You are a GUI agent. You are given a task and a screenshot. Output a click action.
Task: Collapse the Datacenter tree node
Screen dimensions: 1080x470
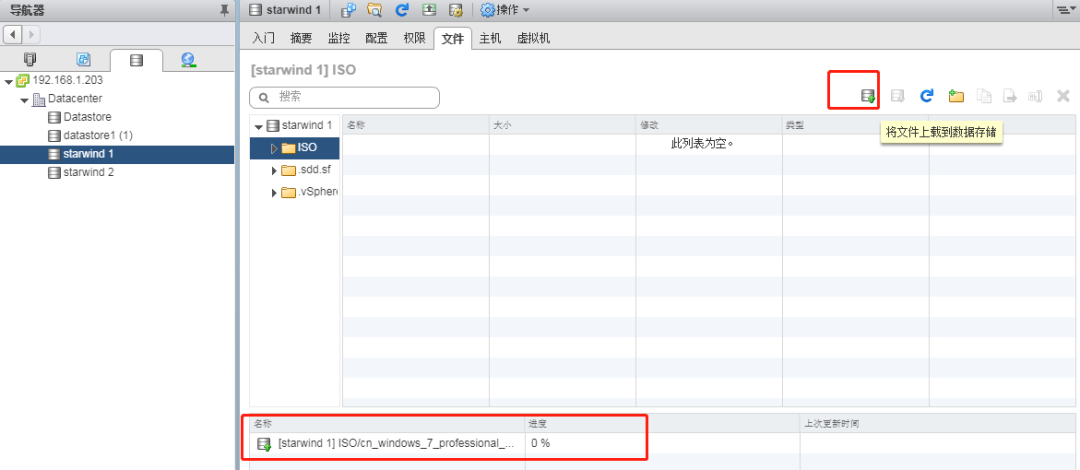pos(24,100)
